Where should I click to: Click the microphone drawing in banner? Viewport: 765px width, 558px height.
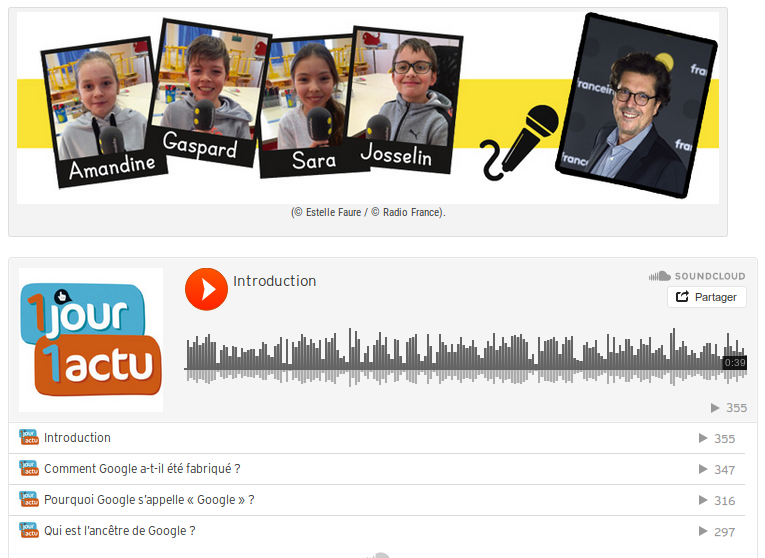(x=520, y=143)
